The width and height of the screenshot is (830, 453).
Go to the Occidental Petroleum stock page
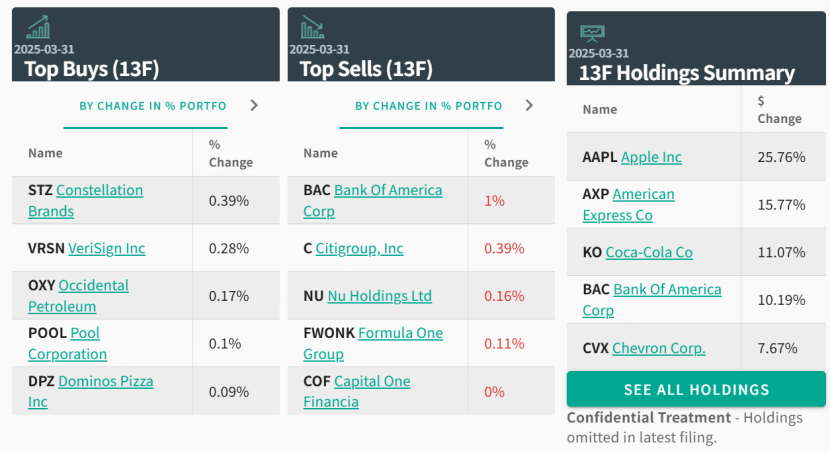[94, 285]
